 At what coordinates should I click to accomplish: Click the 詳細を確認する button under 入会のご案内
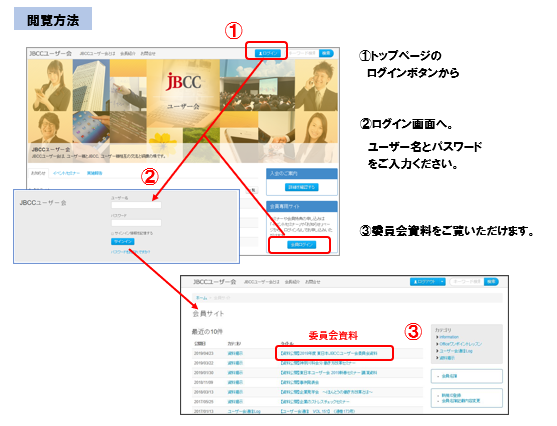click(302, 187)
